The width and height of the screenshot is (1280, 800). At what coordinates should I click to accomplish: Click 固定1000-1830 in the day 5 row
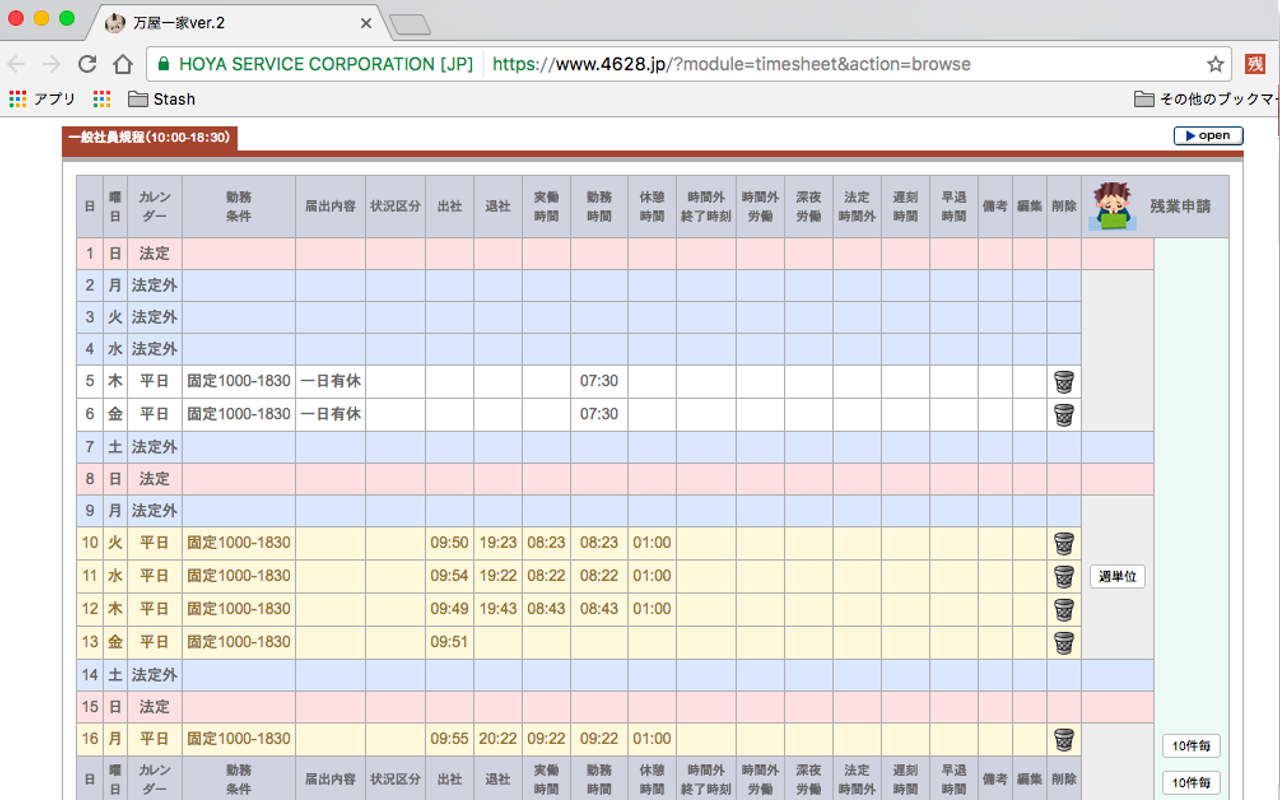239,381
